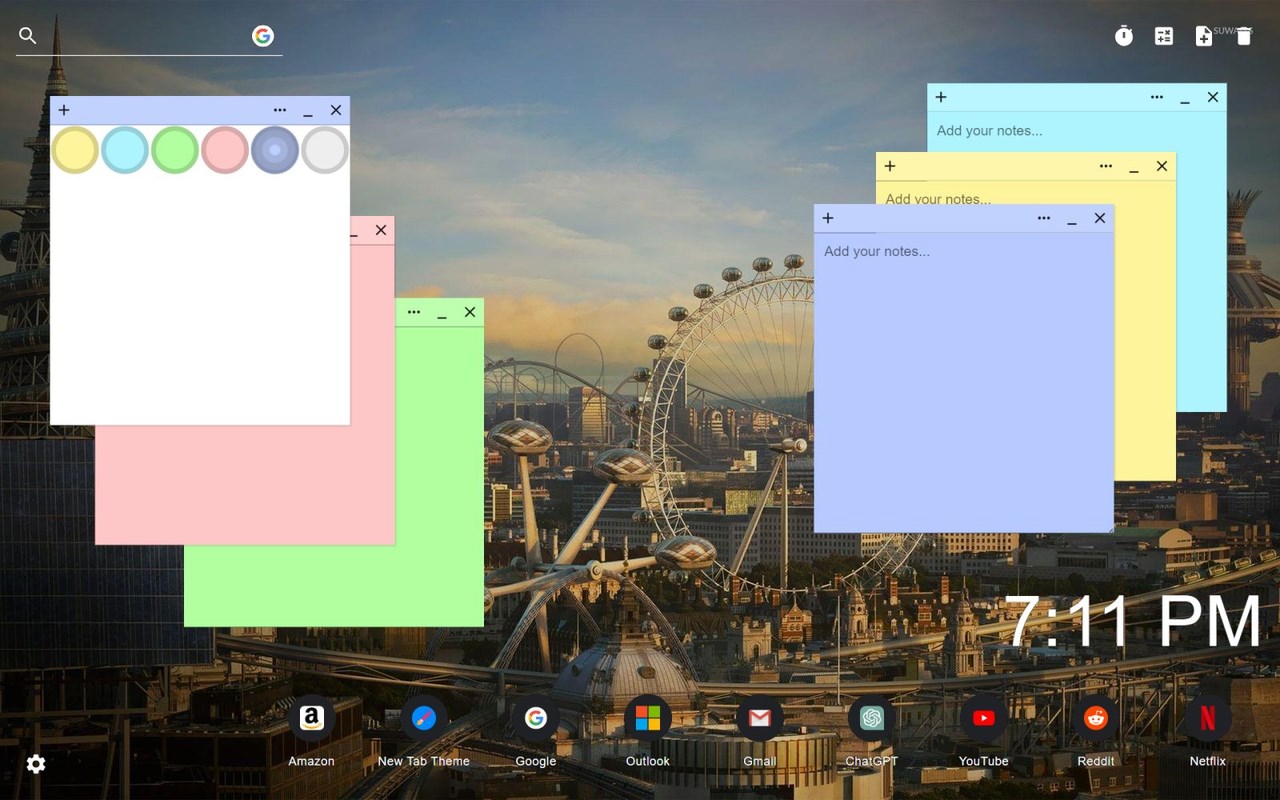Open the three-dot menu on the cyan note
The height and width of the screenshot is (800, 1280).
[x=1157, y=97]
